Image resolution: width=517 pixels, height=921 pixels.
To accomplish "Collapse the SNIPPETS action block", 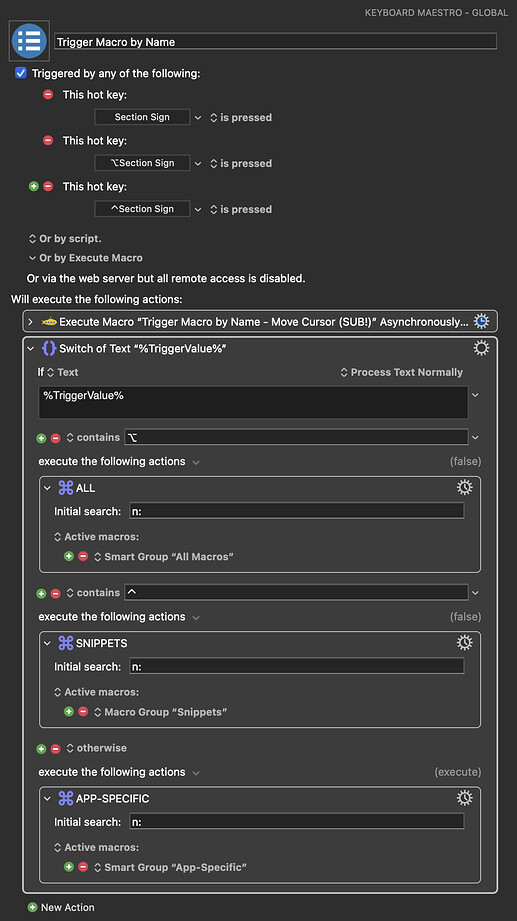I will coord(48,643).
